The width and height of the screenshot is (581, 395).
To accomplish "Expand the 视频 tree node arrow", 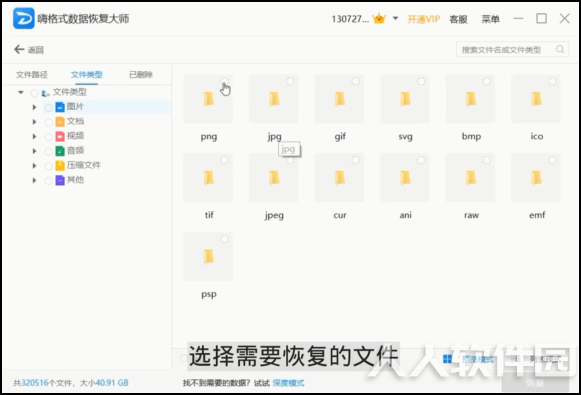I will (34, 136).
